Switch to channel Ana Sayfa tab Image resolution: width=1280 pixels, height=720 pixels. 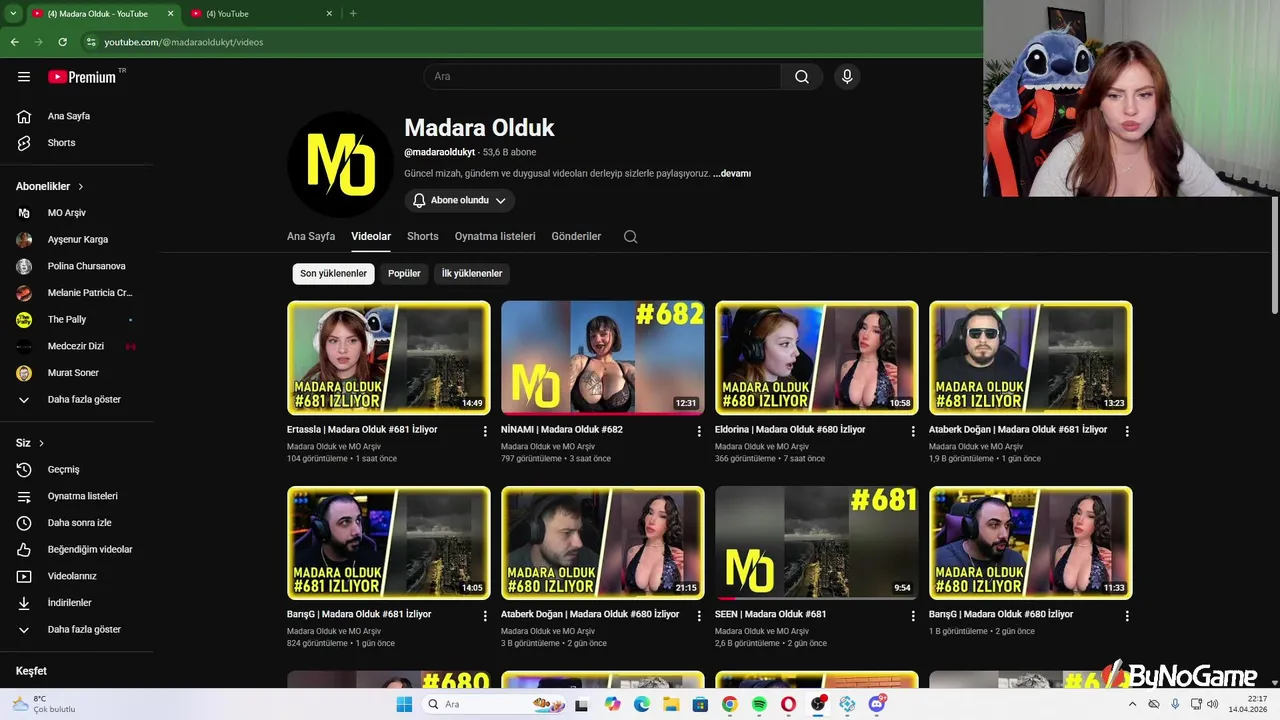pyautogui.click(x=311, y=237)
